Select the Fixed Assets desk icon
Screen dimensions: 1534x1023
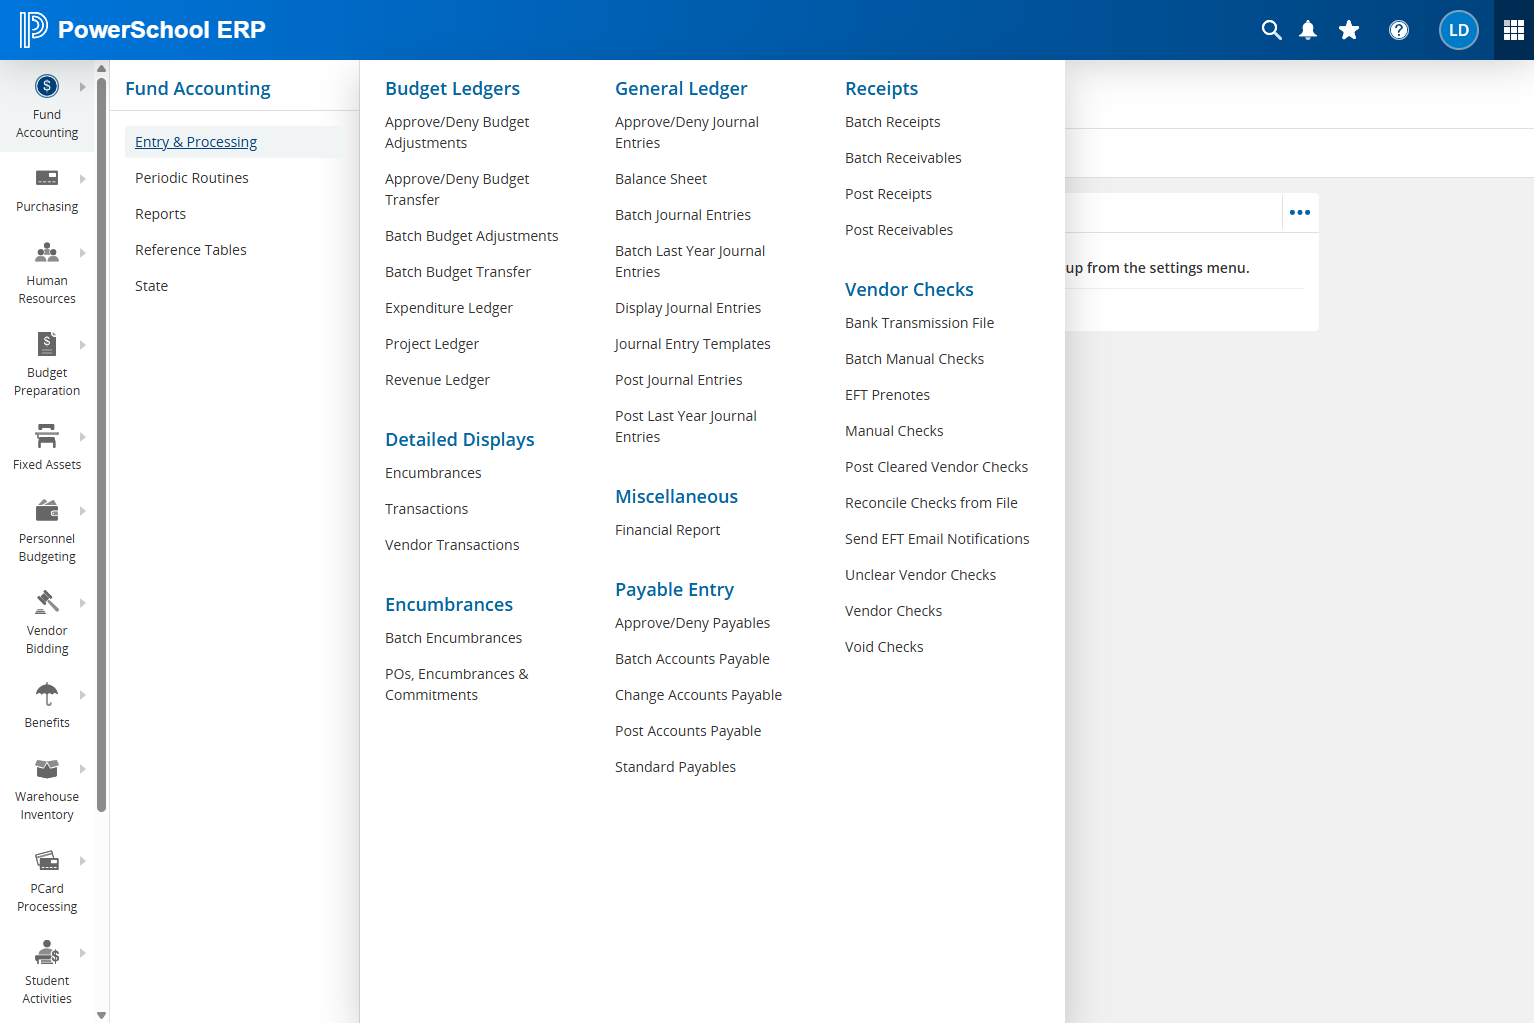click(x=47, y=436)
